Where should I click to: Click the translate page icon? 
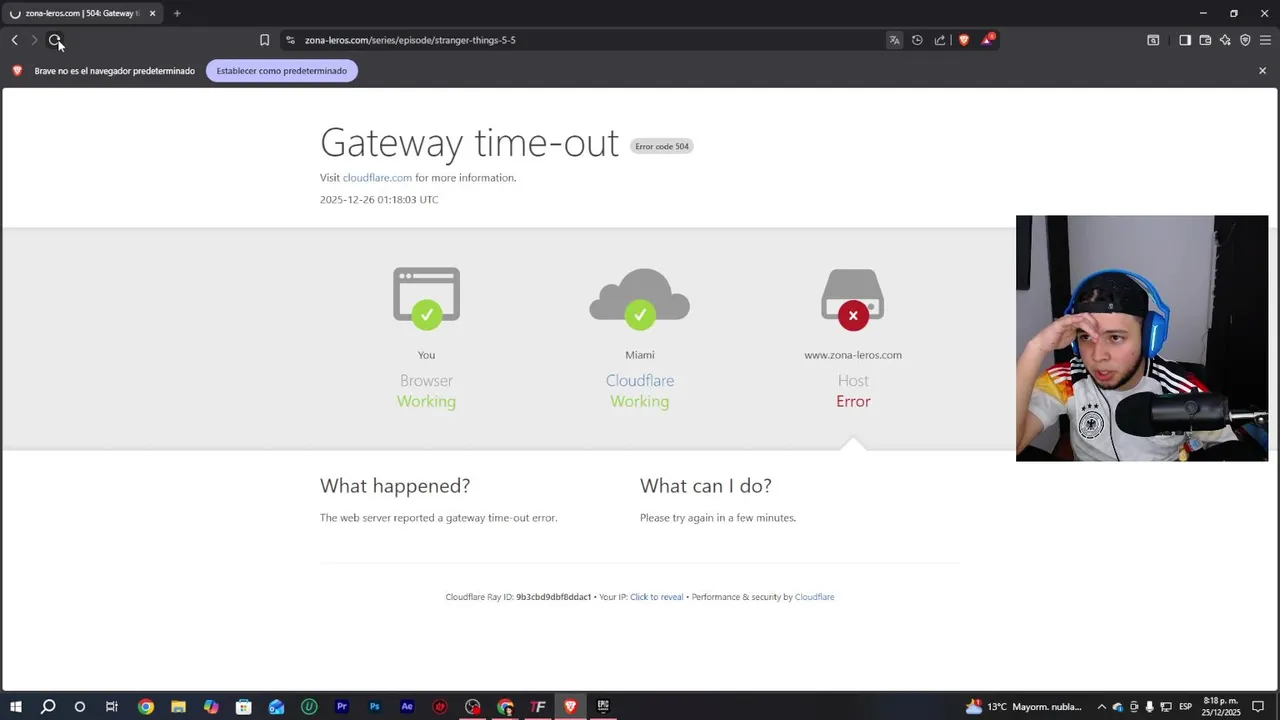[x=894, y=40]
